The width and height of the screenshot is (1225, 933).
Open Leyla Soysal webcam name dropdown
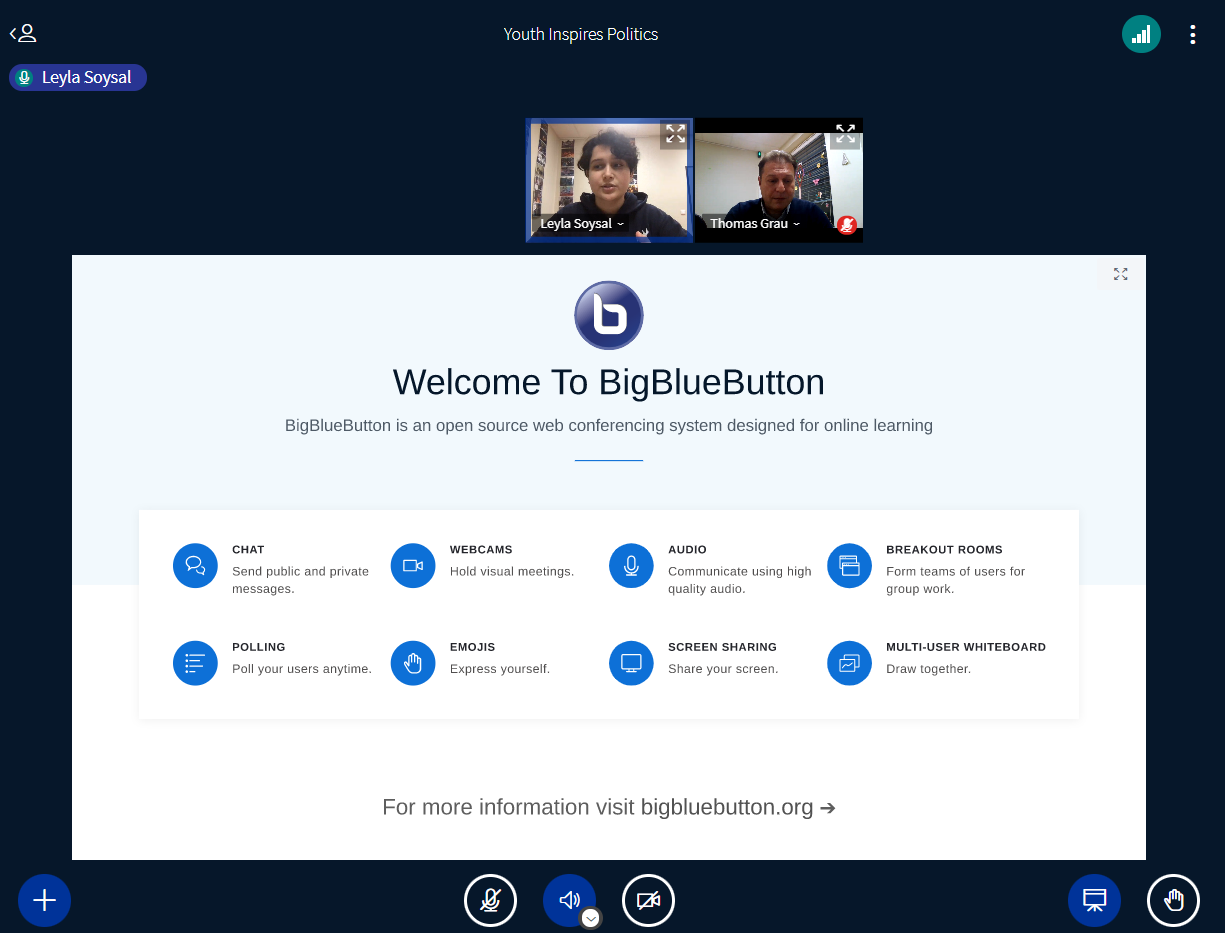[x=582, y=224]
